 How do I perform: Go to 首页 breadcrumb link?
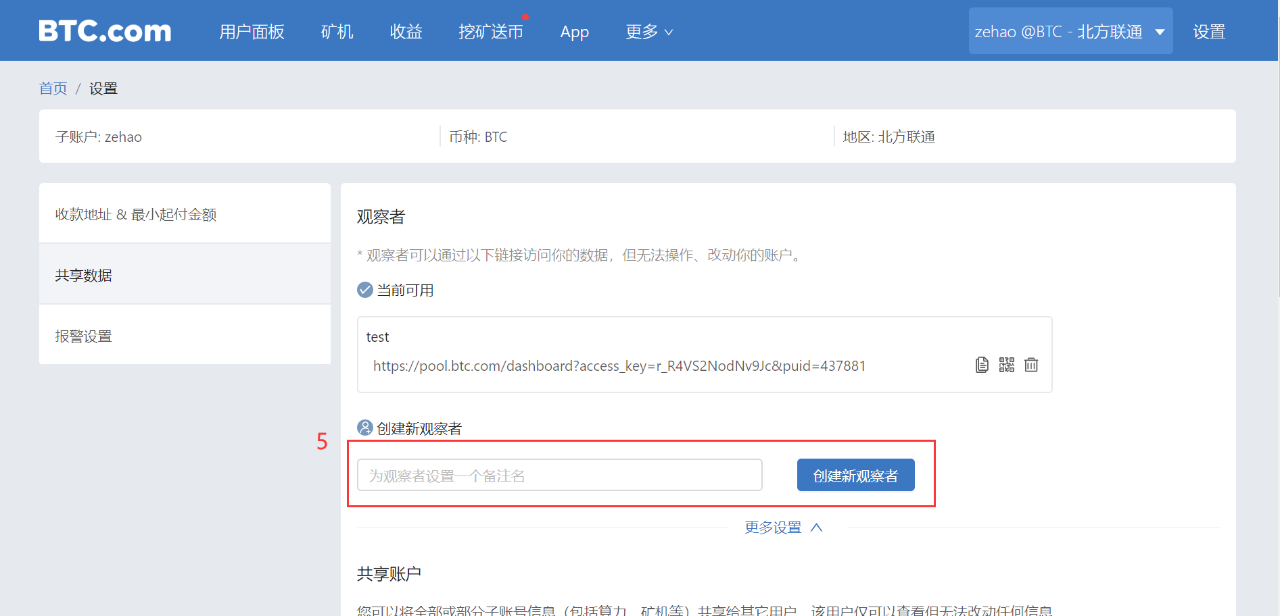[x=53, y=88]
